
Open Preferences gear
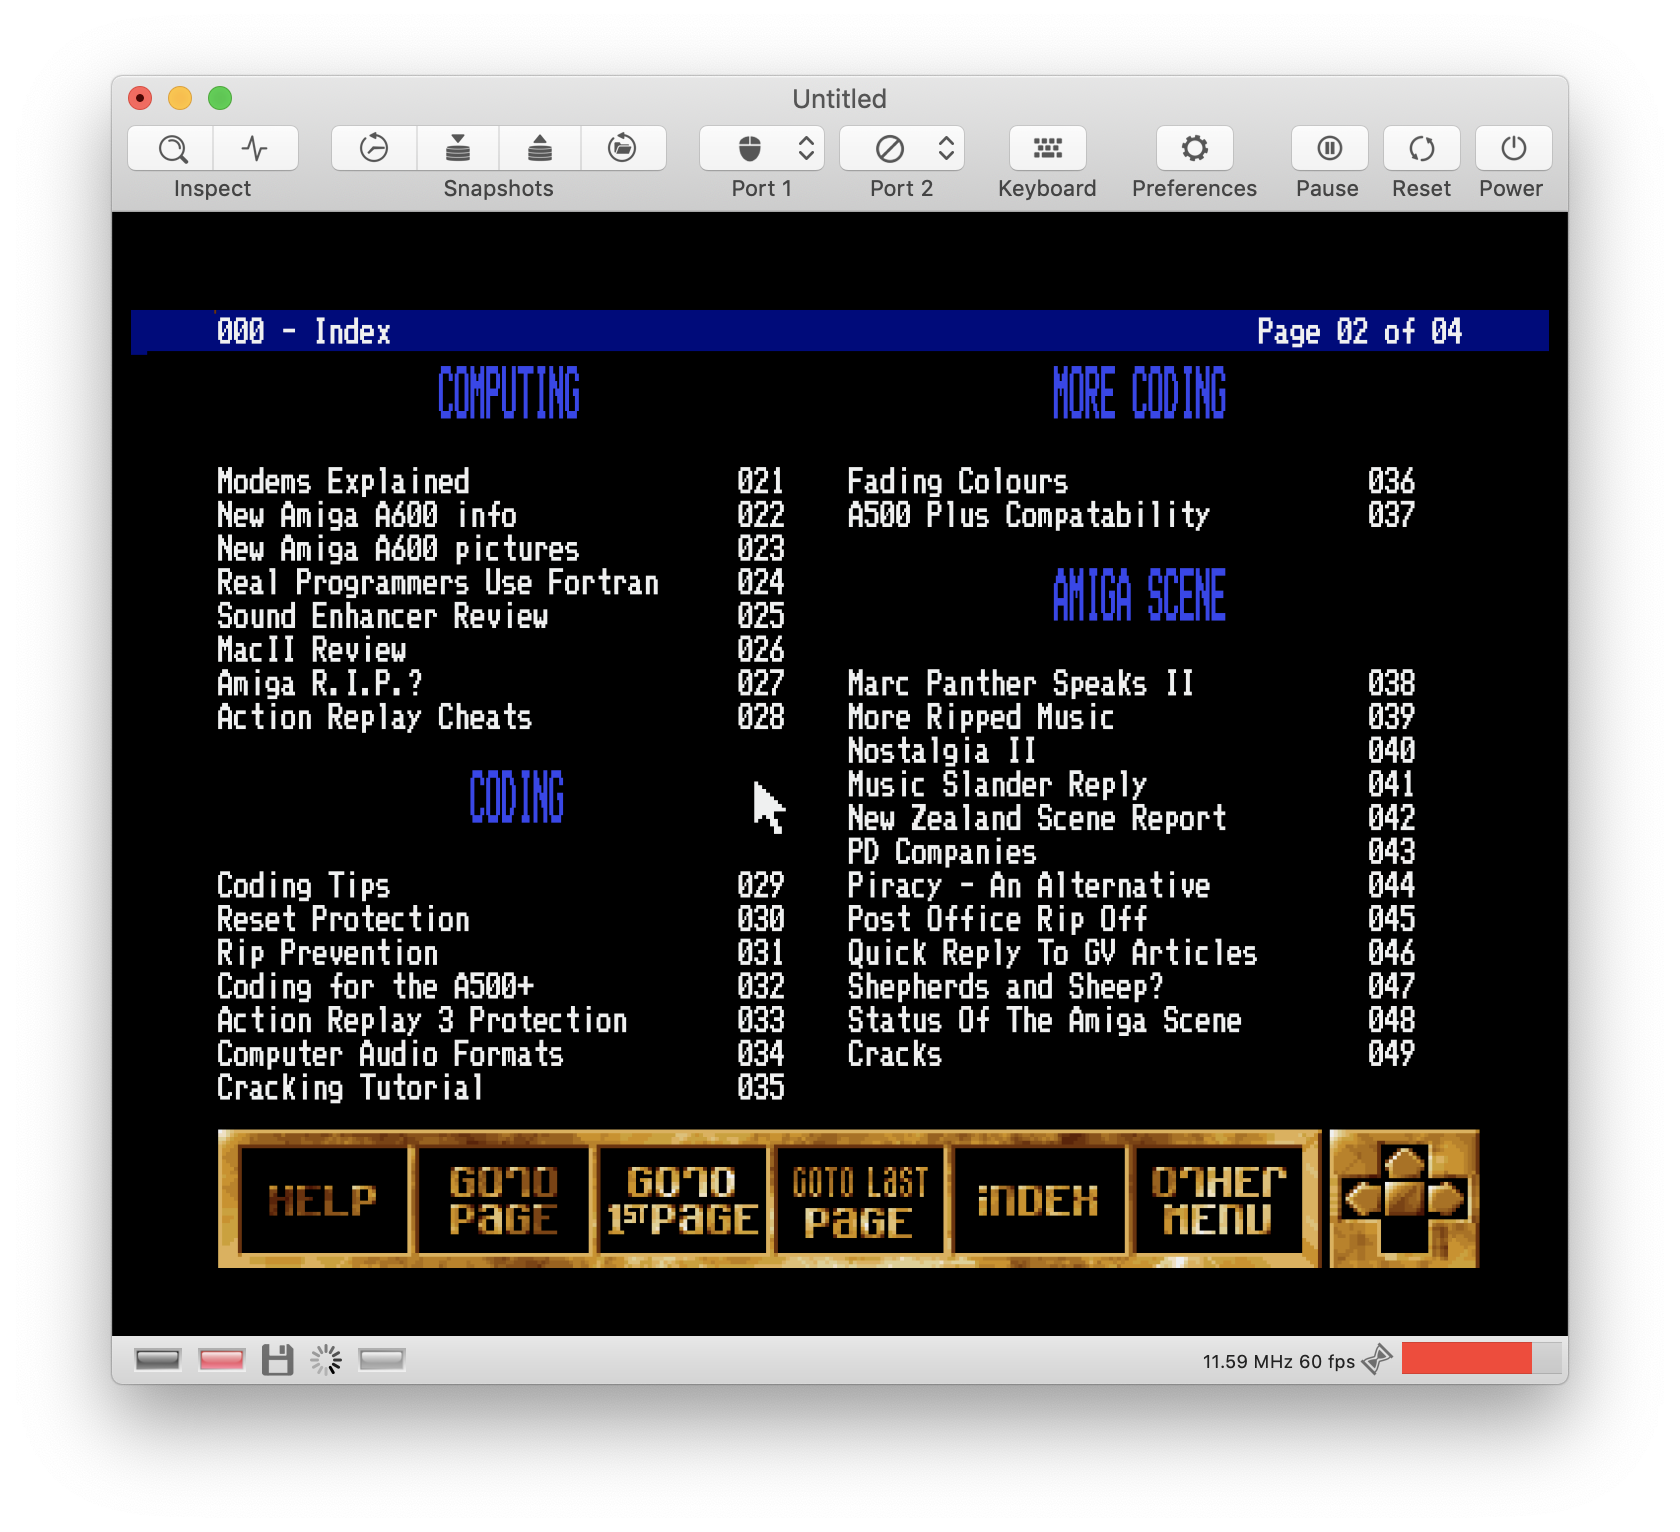point(1194,149)
